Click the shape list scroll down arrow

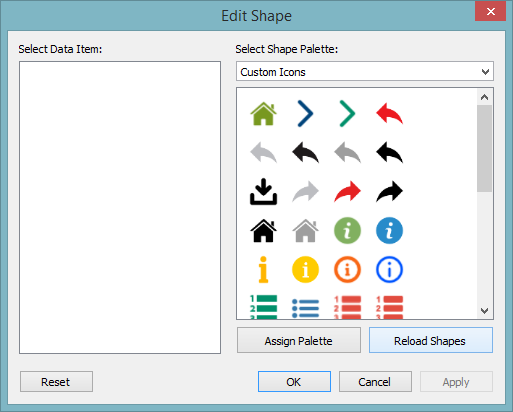coord(485,311)
